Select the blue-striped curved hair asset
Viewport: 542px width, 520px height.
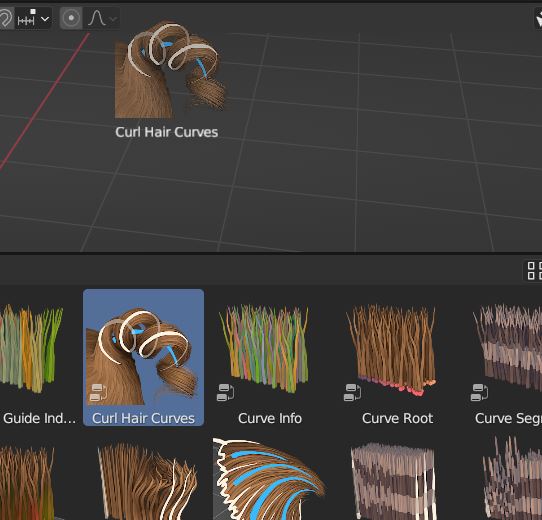(x=268, y=479)
